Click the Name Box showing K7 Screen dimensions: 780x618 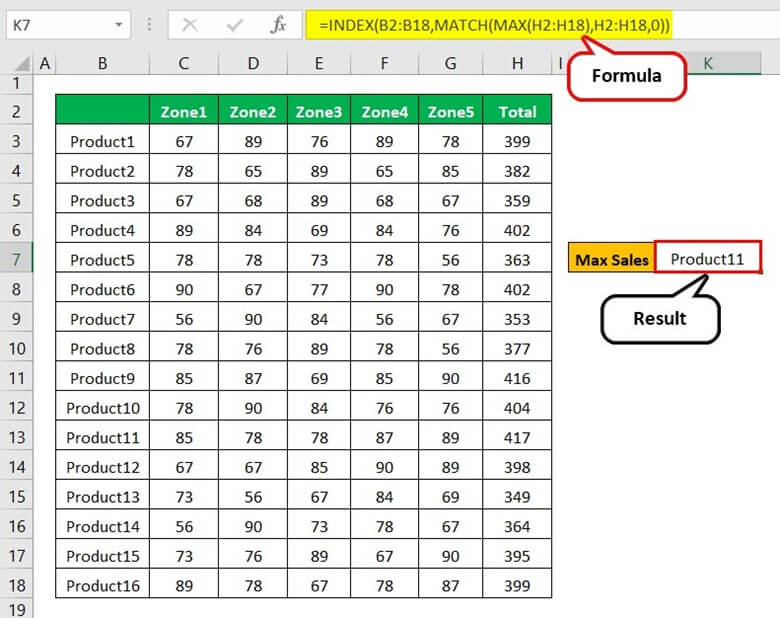(x=68, y=24)
